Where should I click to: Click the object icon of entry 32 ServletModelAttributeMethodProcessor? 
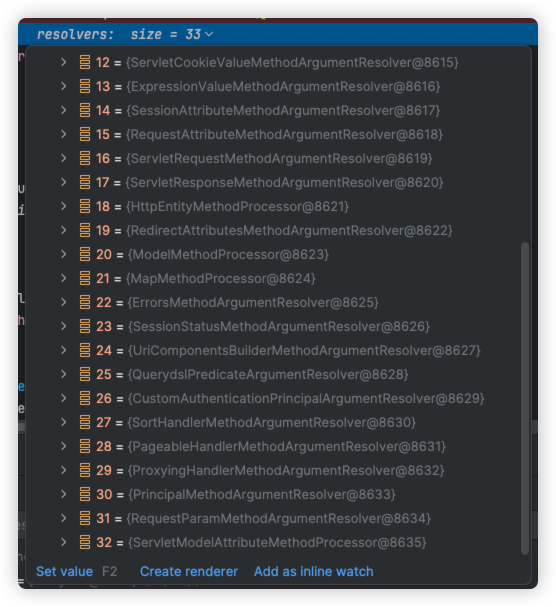[85, 542]
